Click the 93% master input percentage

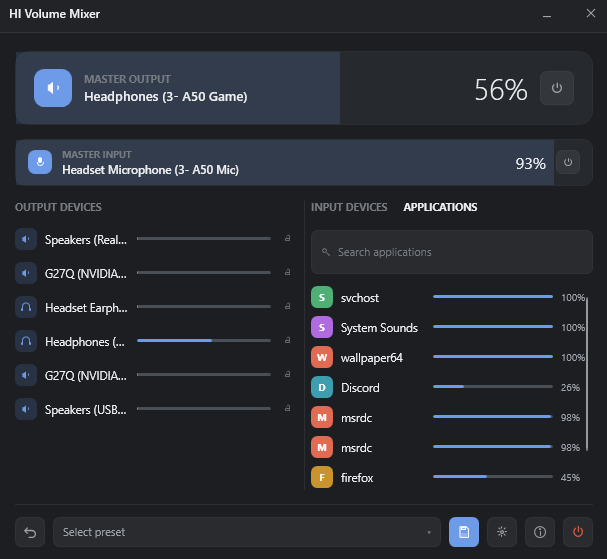pos(530,163)
